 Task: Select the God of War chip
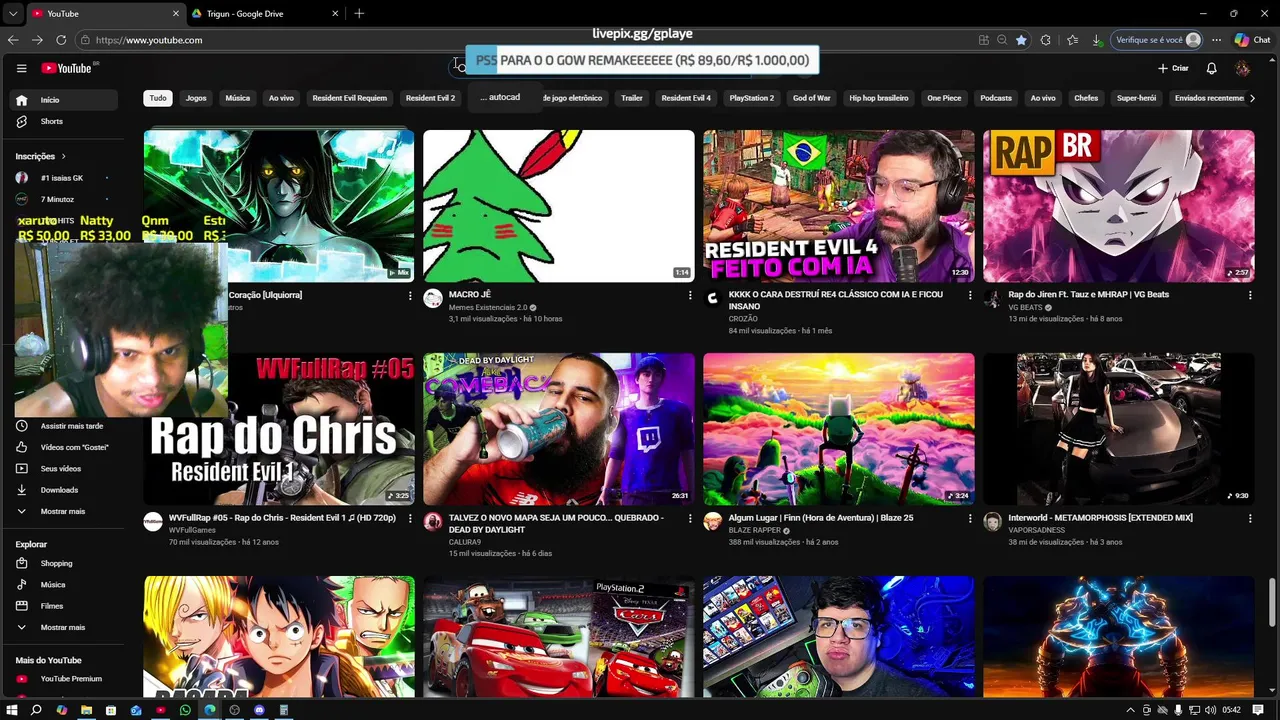tap(811, 98)
